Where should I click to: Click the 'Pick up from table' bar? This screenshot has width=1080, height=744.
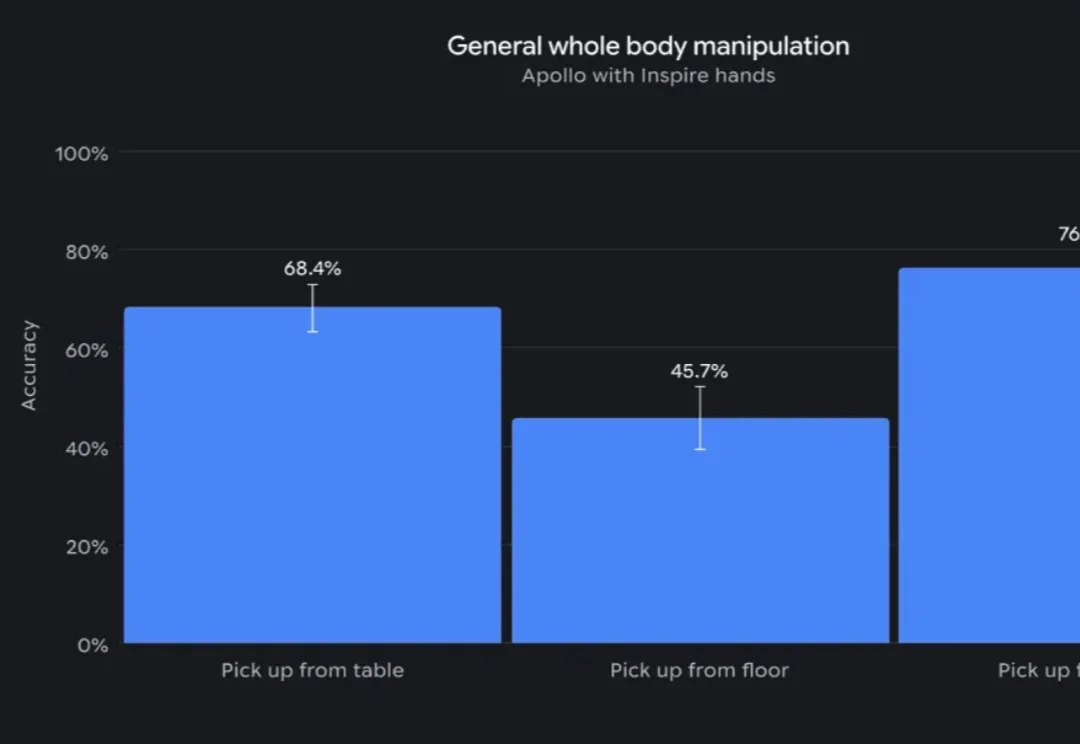coord(312,475)
